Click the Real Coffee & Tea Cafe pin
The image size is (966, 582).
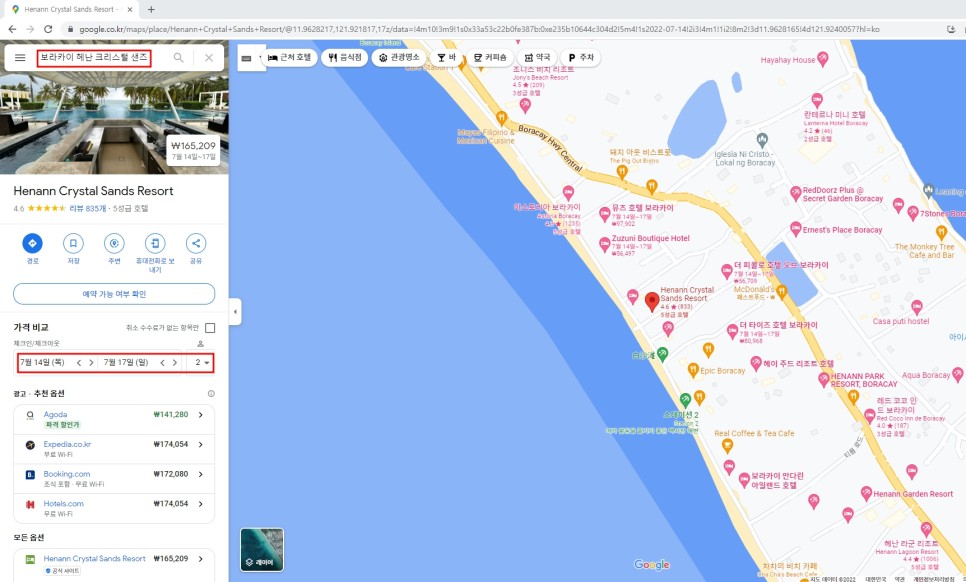coord(727,446)
